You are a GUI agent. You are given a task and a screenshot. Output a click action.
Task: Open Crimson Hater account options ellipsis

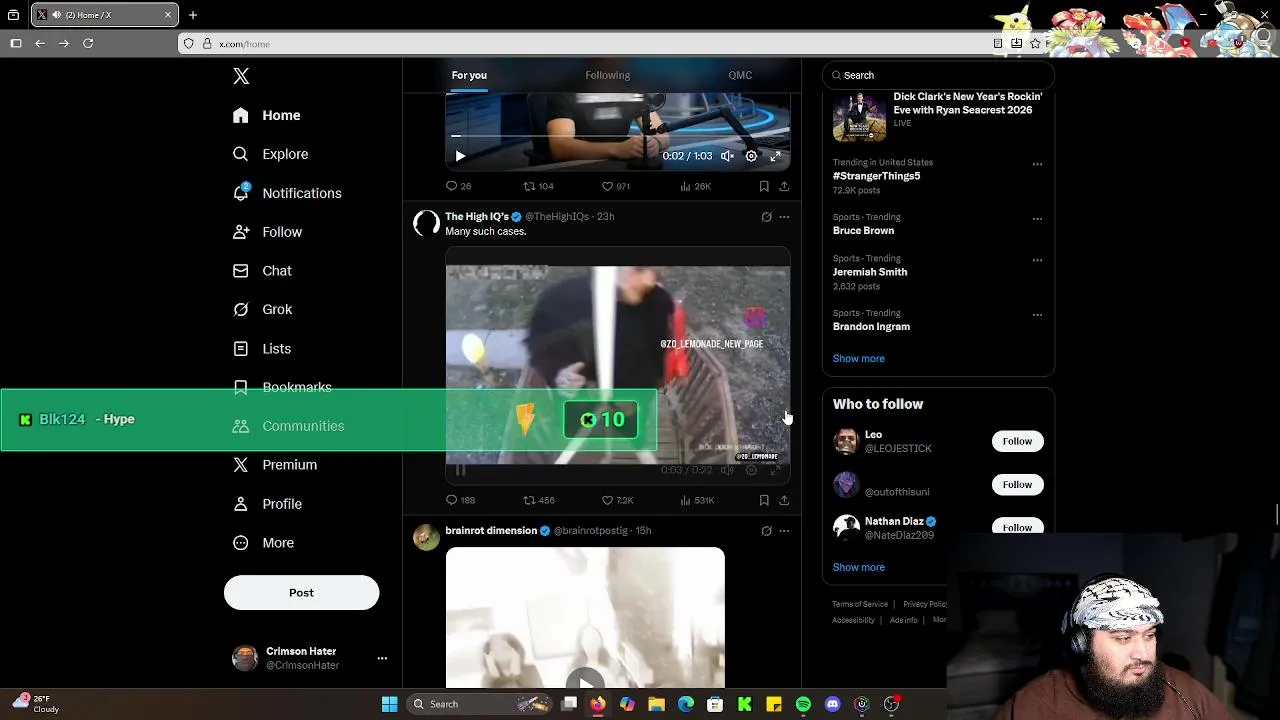click(x=382, y=658)
